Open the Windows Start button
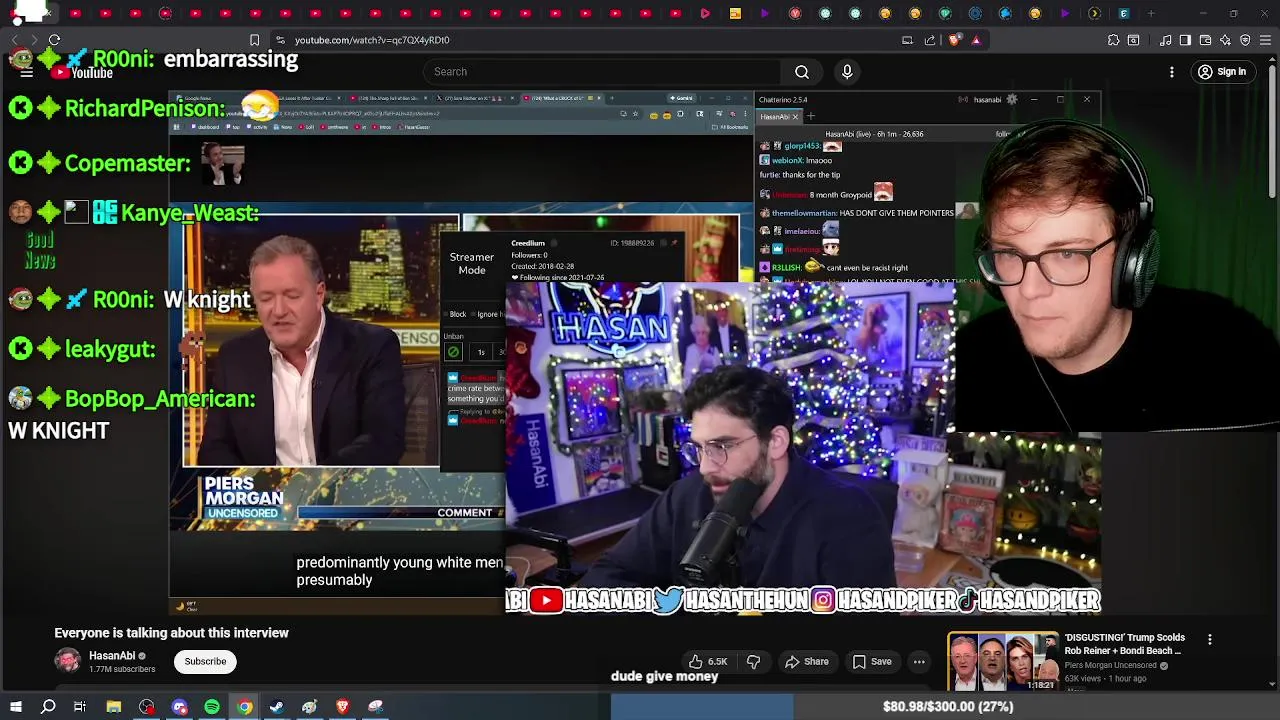 coord(16,707)
